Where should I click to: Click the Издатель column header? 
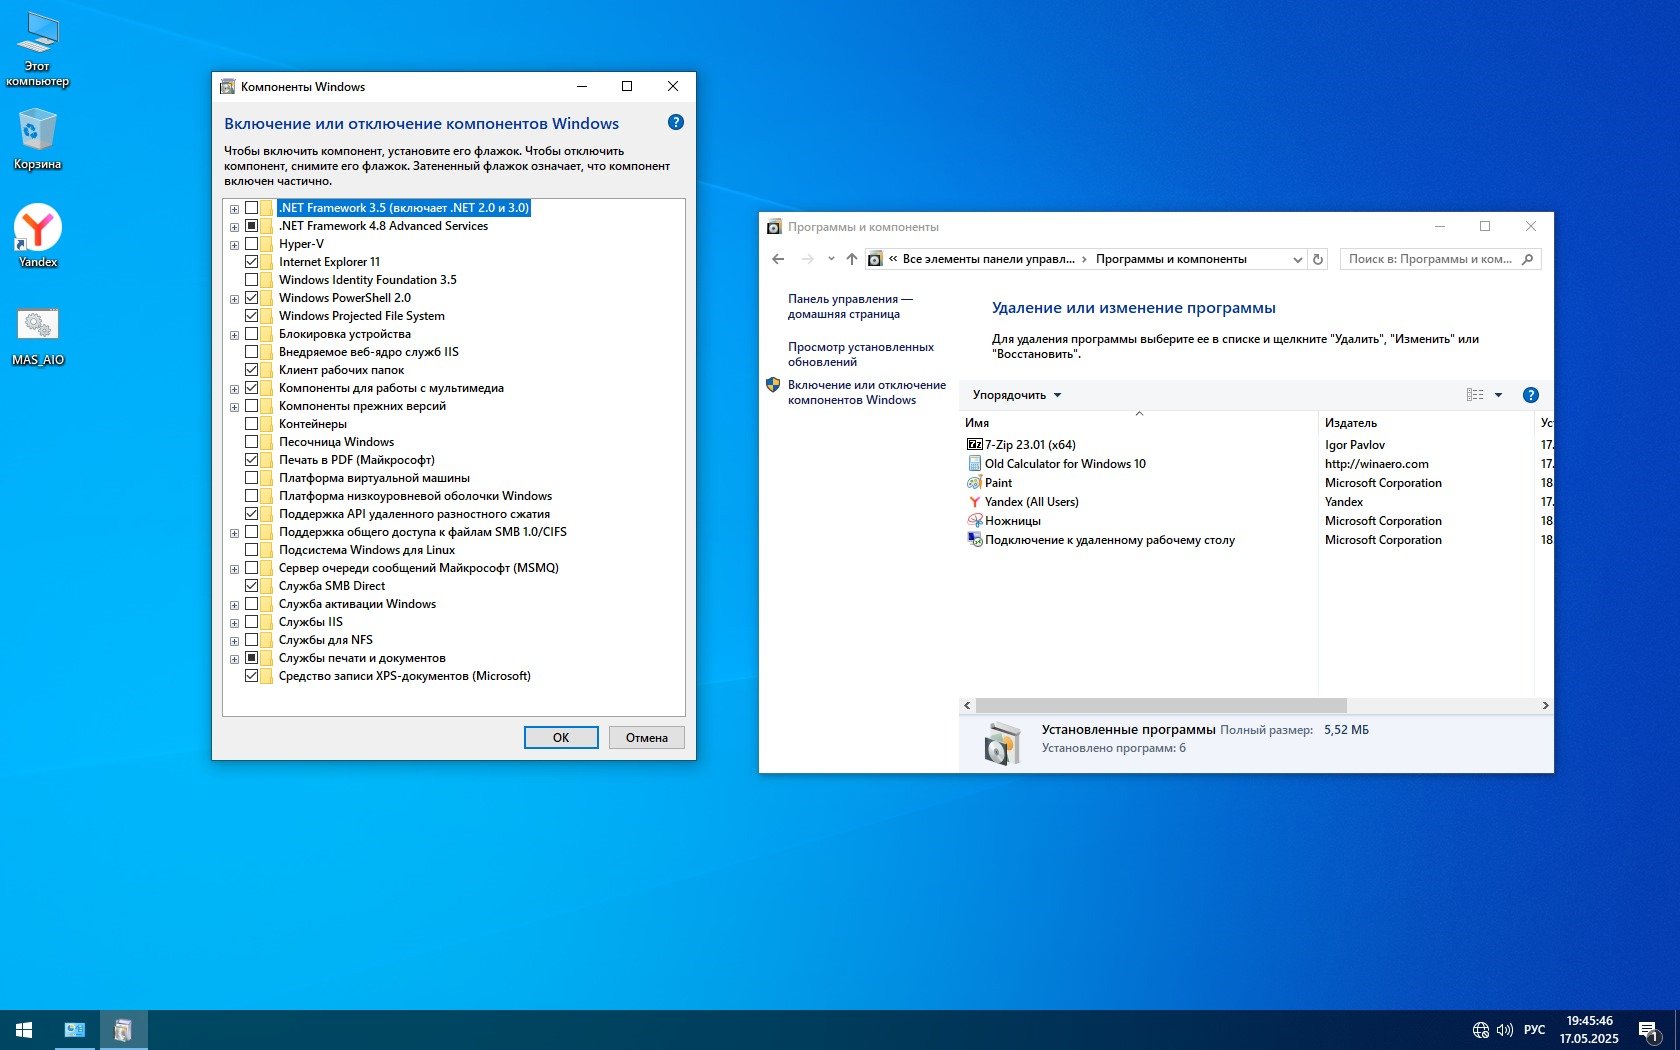coord(1350,423)
